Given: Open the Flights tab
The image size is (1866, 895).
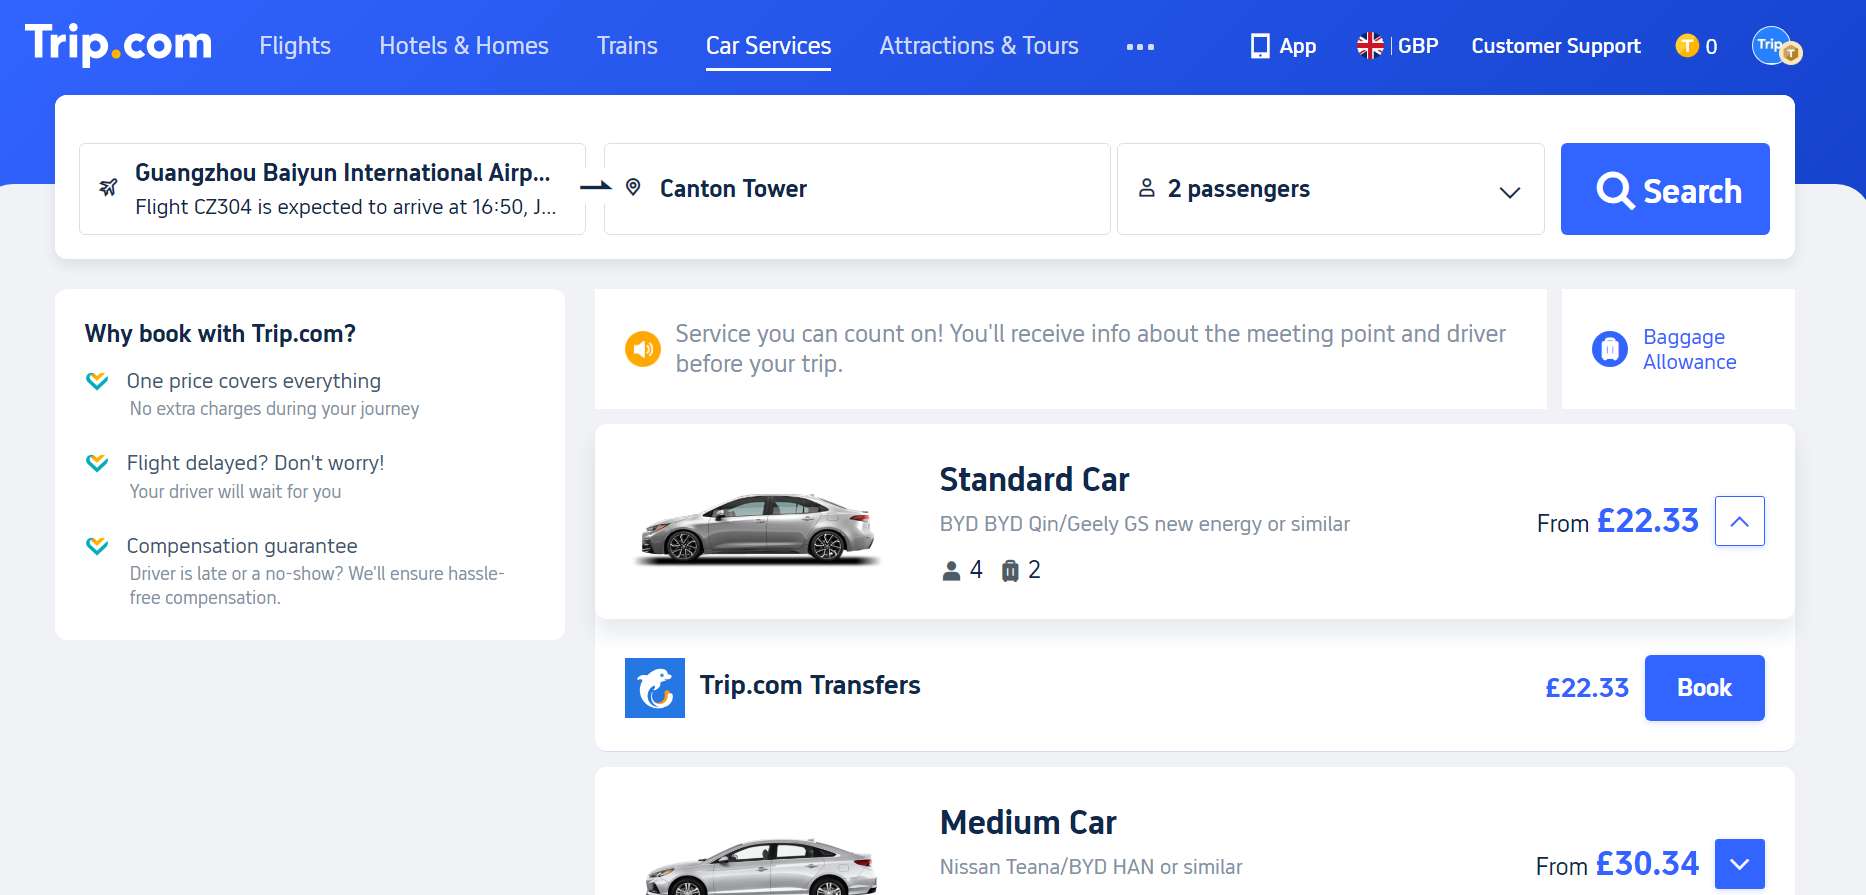Looking at the screenshot, I should (x=295, y=46).
